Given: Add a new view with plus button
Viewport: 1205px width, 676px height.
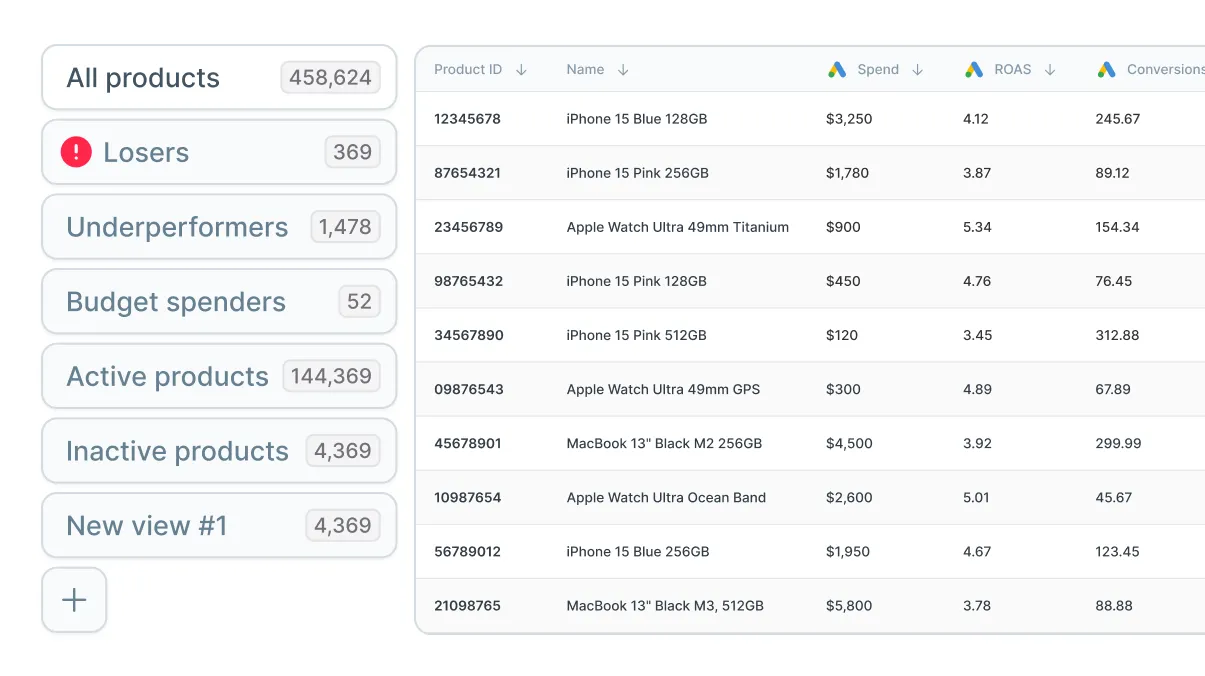Looking at the screenshot, I should point(74,600).
